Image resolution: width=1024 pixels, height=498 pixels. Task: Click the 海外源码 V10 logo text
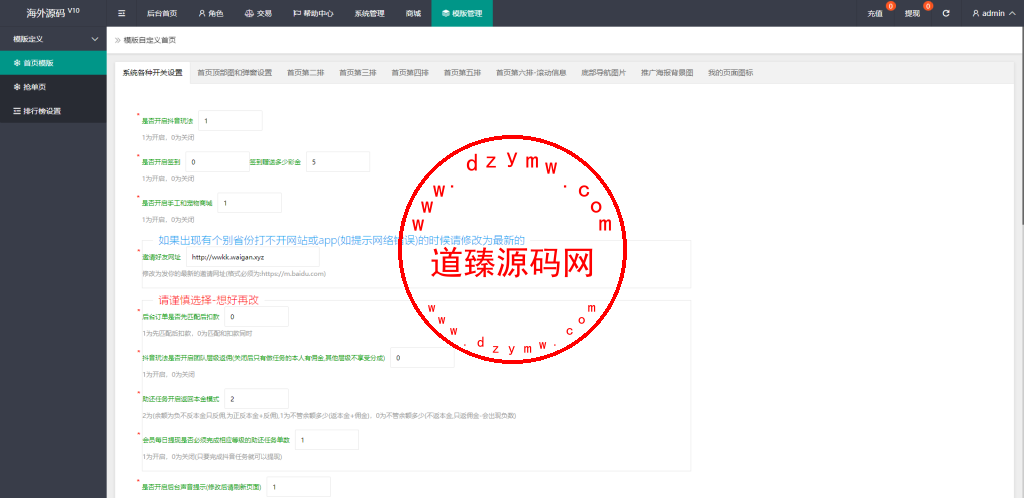(53, 13)
